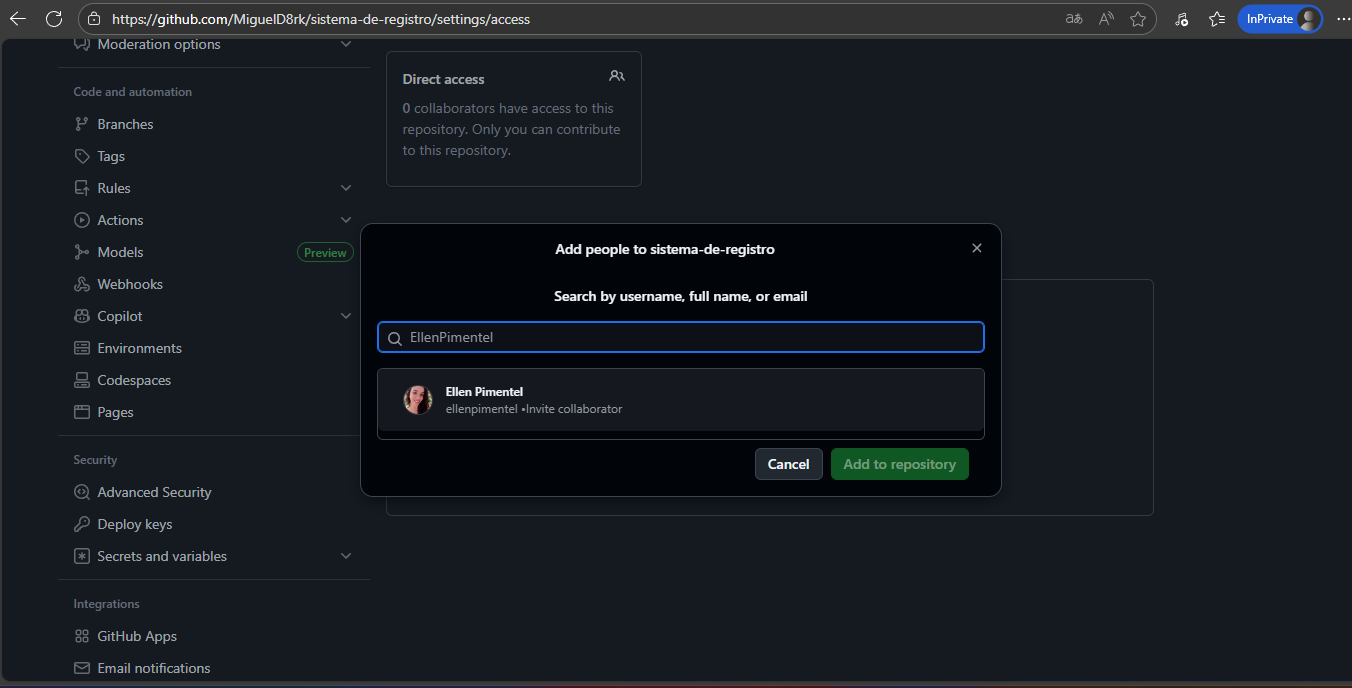Click the InPrivate profile button
The height and width of the screenshot is (688, 1352).
[x=1280, y=19]
